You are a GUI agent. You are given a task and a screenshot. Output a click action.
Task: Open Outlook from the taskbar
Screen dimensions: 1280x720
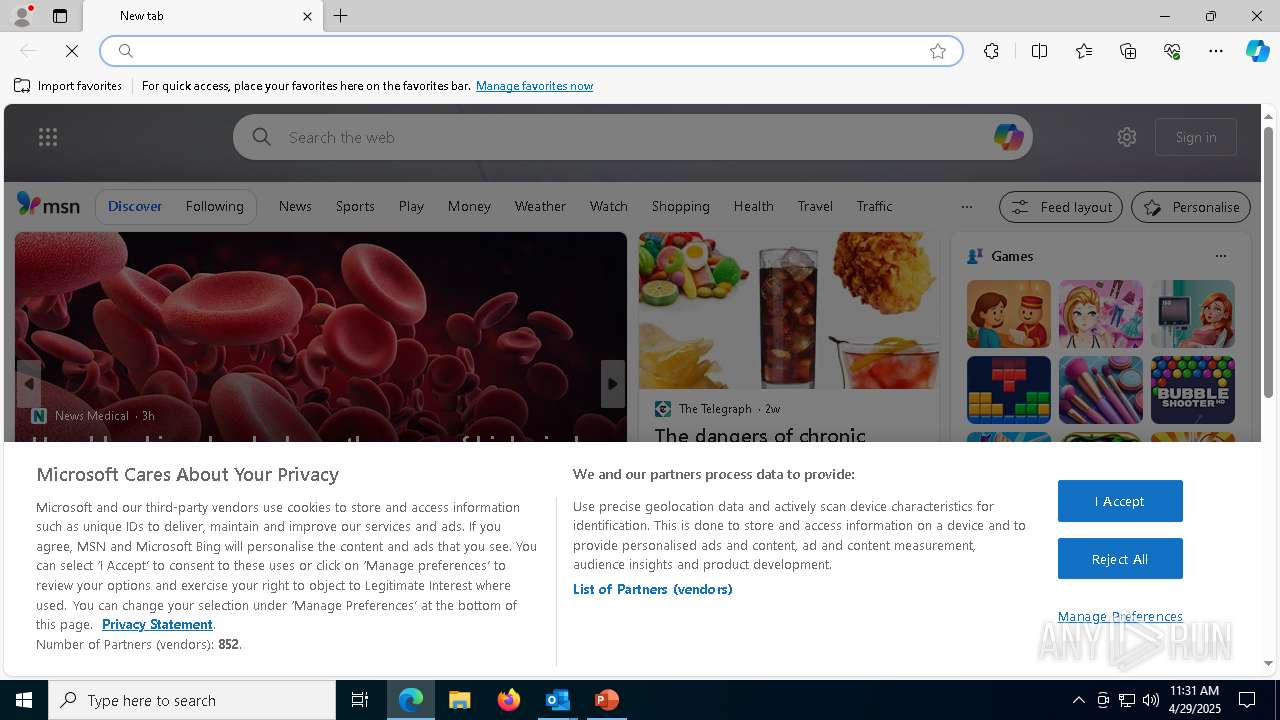coord(557,700)
